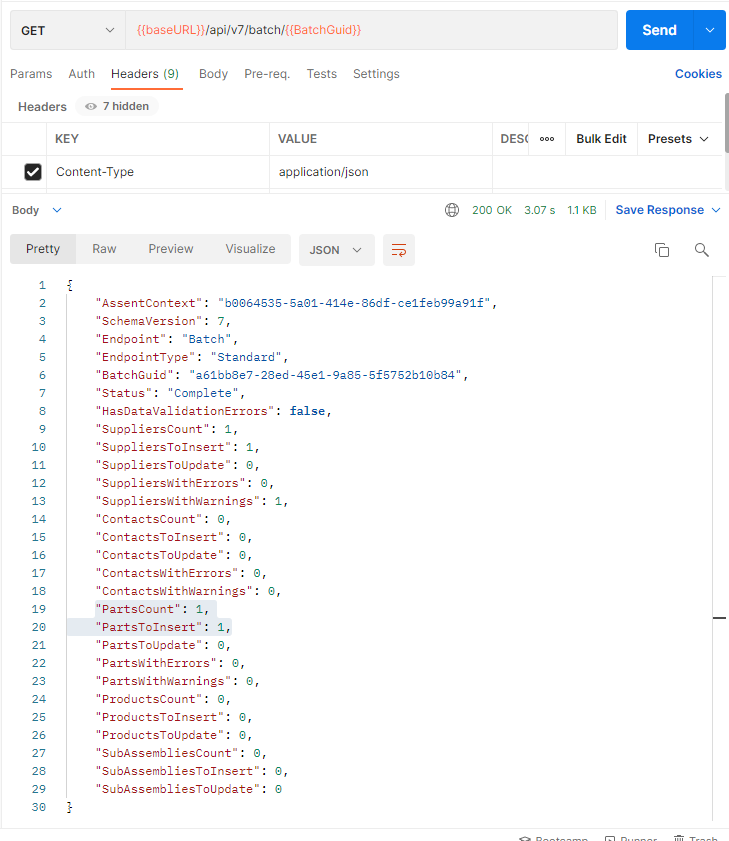Viewport: 729px width, 841px height.
Task: Uncheck the Content-Type header checkbox
Action: 33,172
